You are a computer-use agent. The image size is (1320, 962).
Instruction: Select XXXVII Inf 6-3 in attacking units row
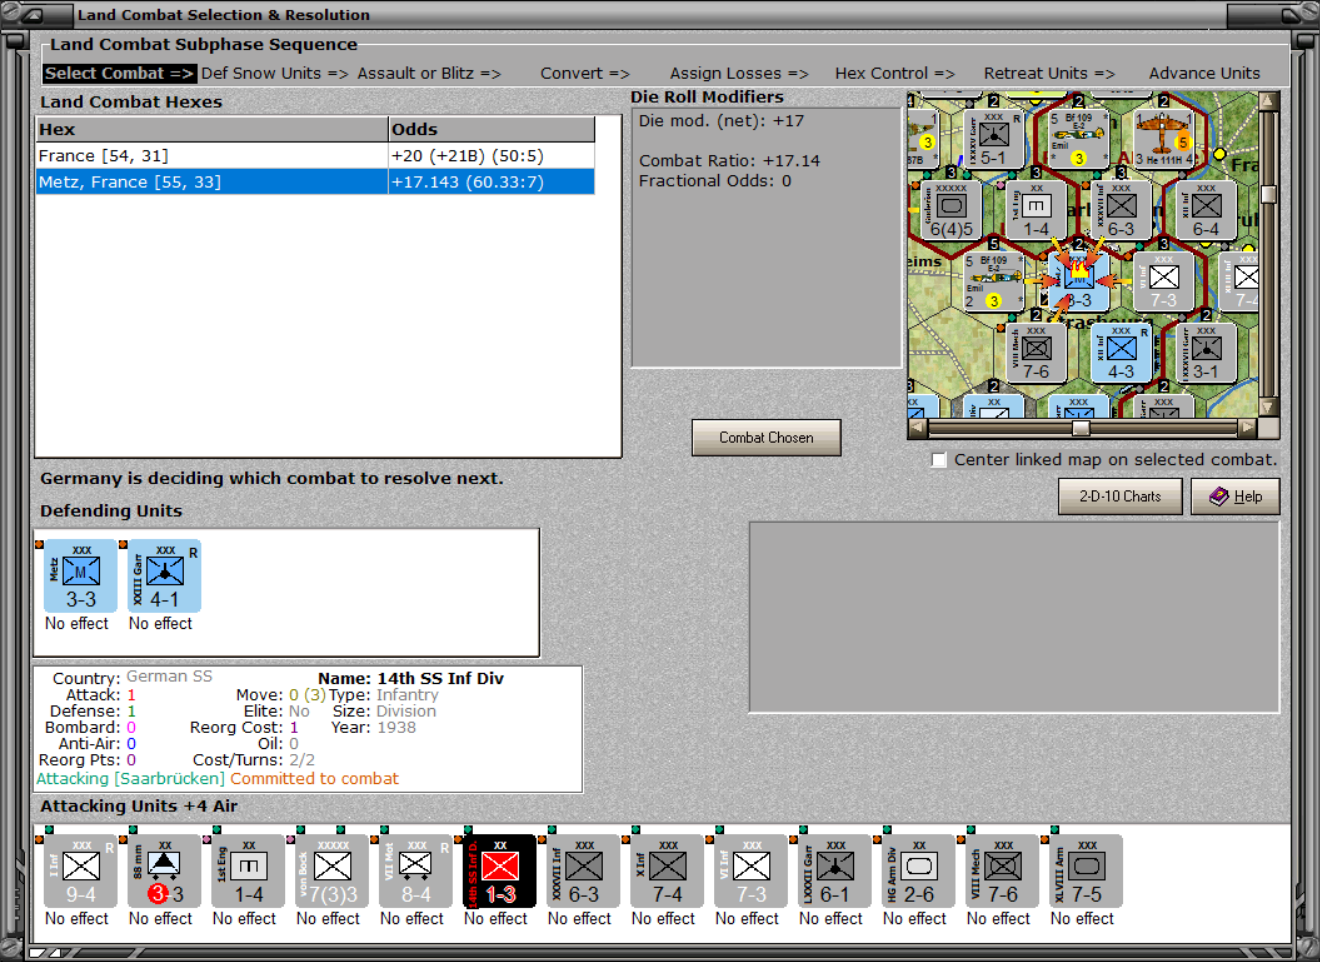click(584, 872)
